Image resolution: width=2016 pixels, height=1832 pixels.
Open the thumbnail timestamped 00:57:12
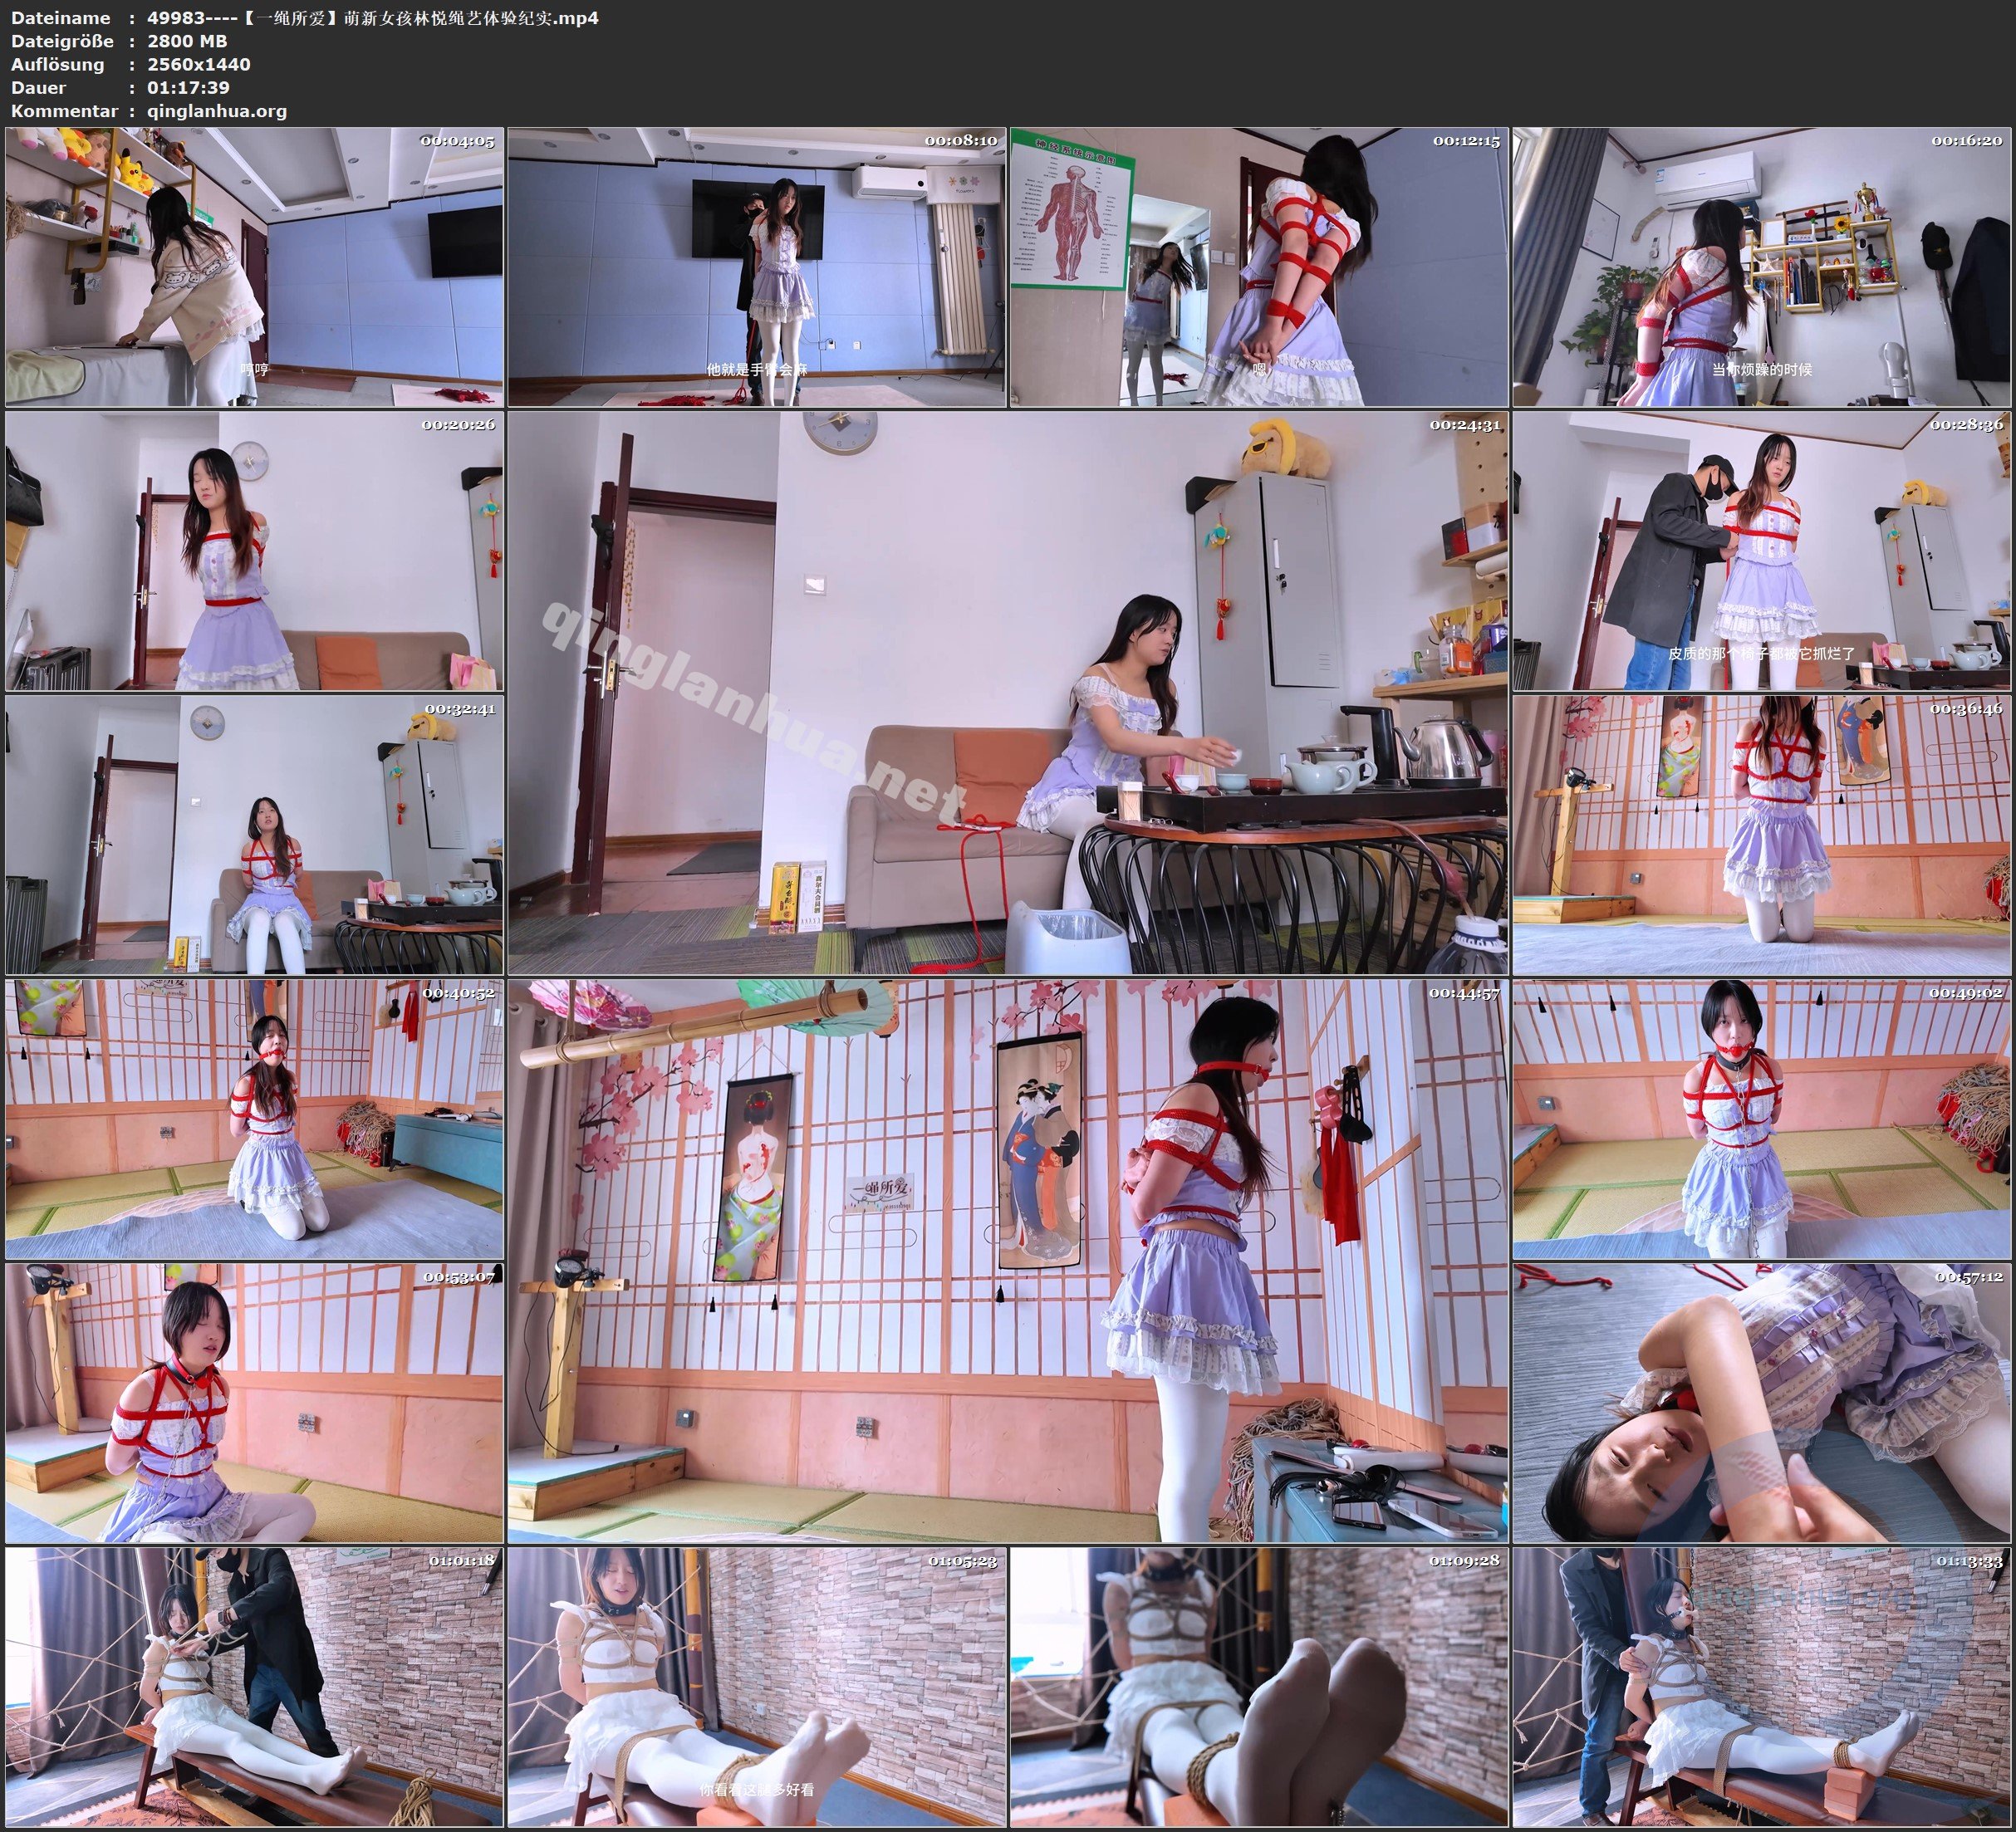(x=1761, y=1402)
